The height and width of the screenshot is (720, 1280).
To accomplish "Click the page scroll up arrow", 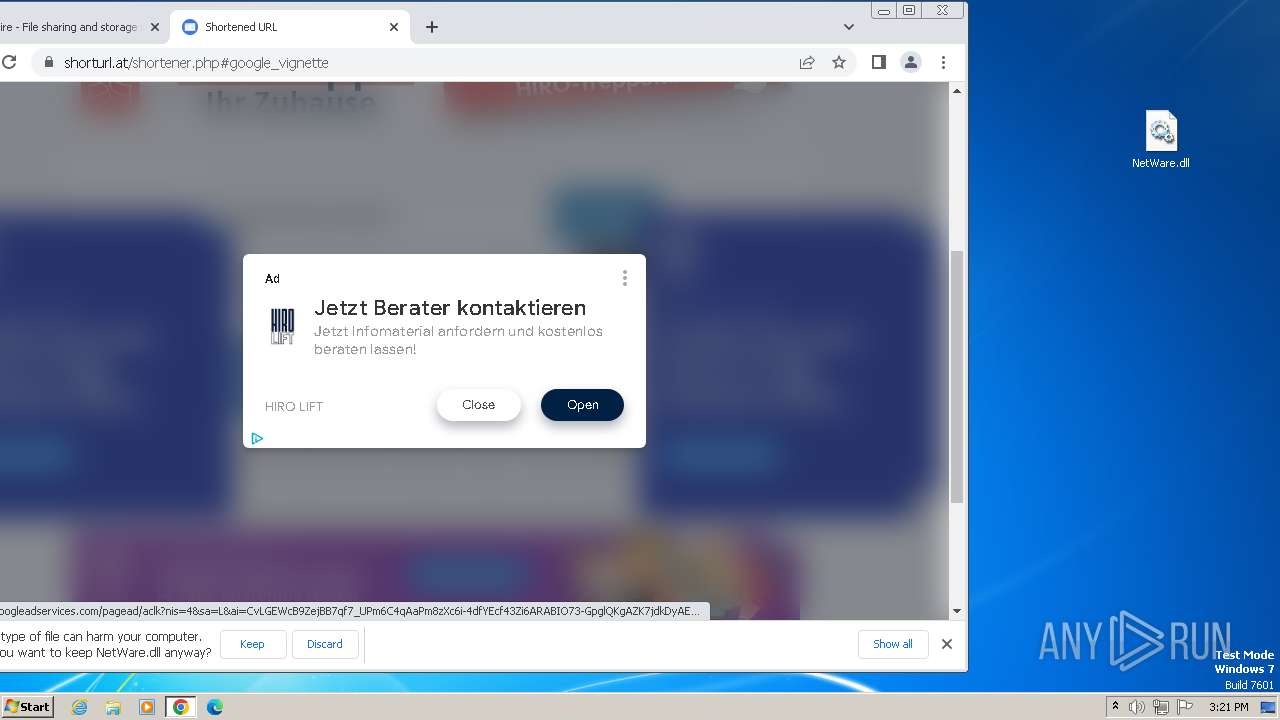I will click(957, 91).
